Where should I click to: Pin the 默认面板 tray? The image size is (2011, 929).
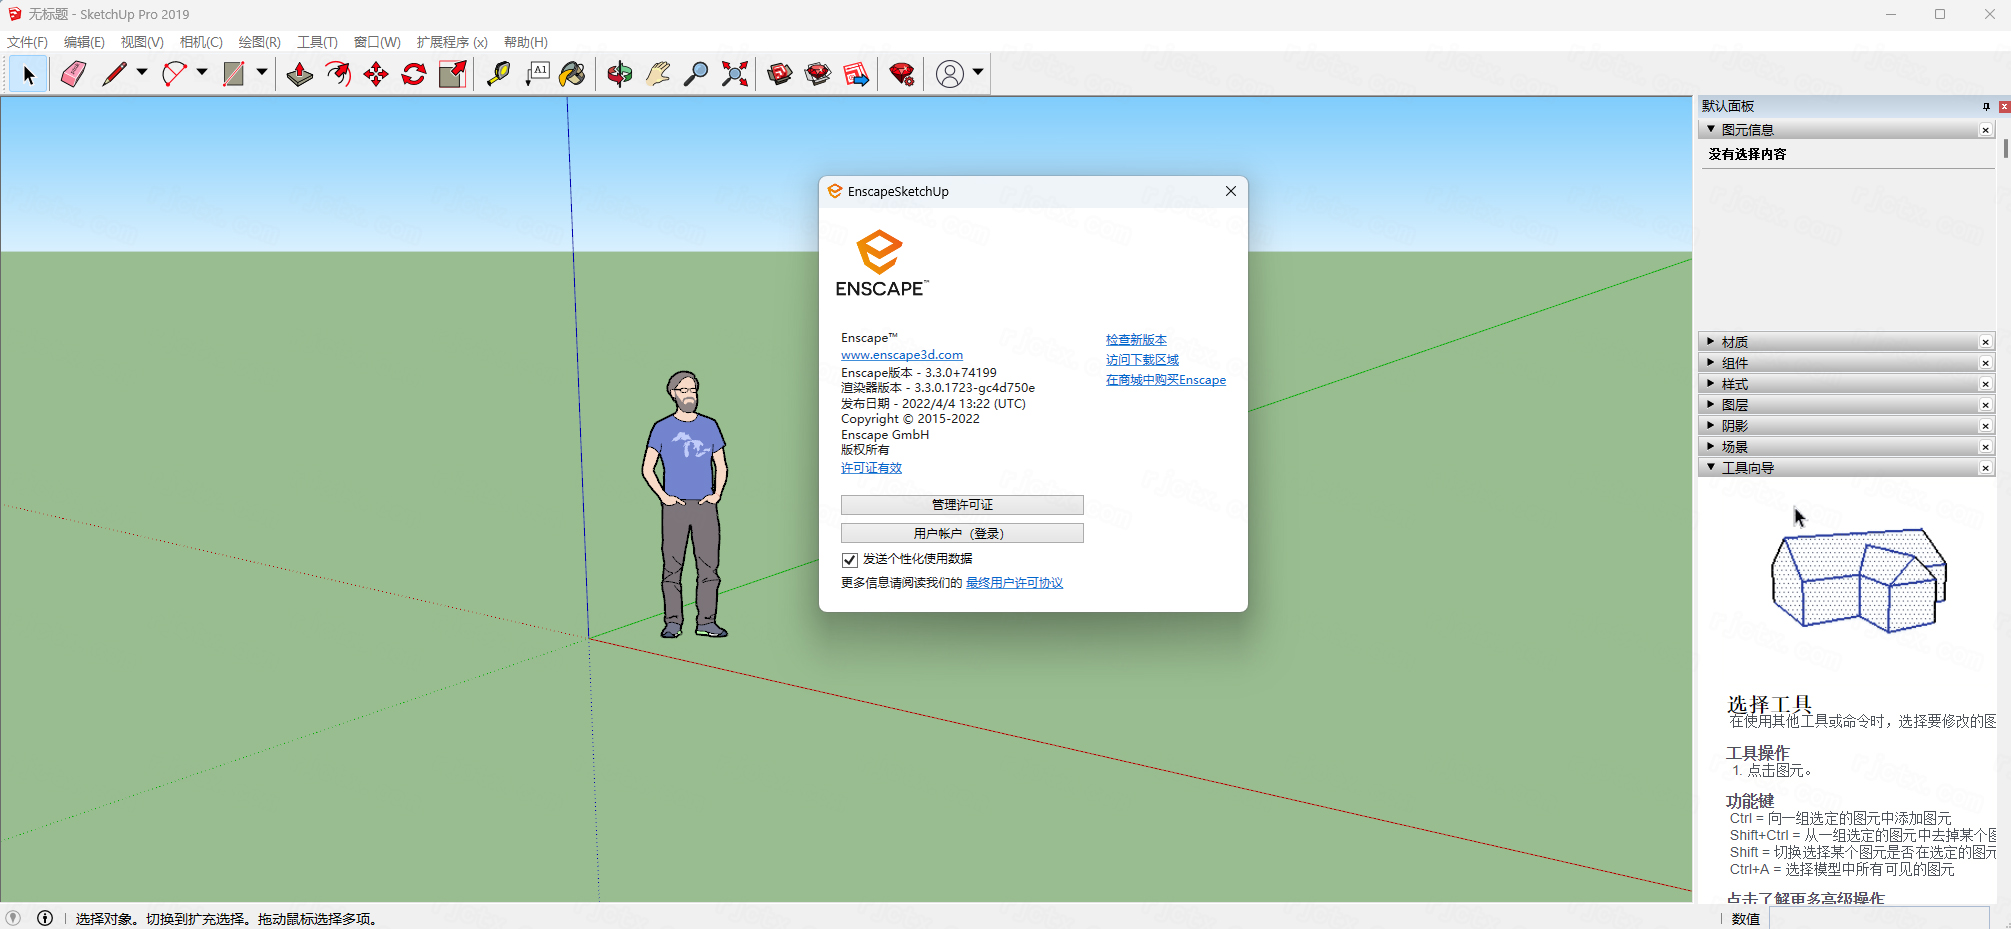coord(1986,106)
